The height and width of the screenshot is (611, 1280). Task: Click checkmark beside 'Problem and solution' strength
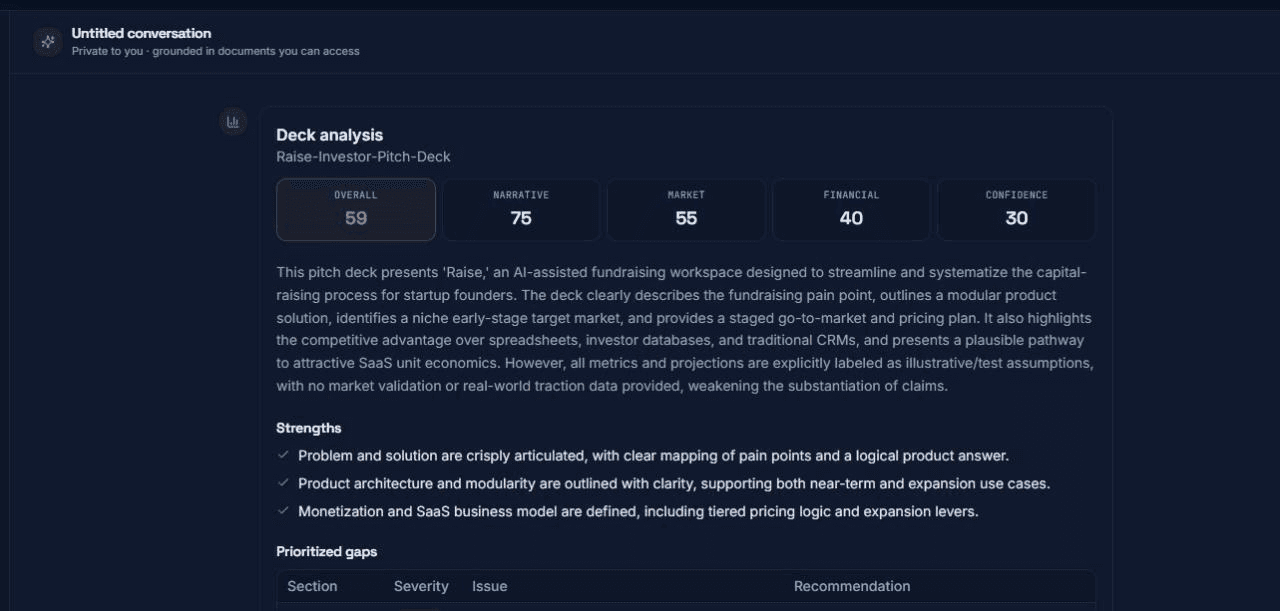pos(283,455)
